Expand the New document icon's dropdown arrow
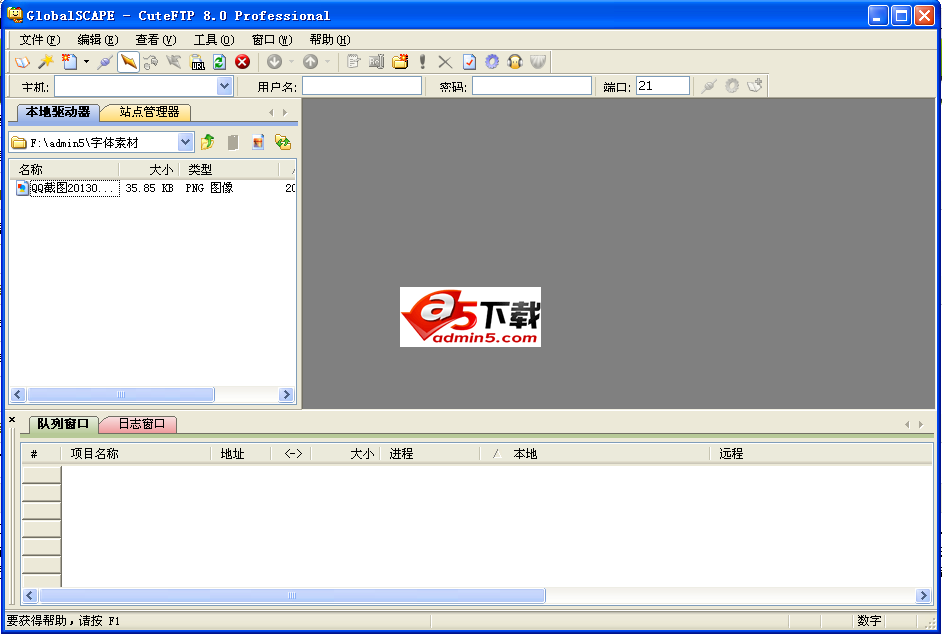The image size is (942, 635). tap(87, 62)
